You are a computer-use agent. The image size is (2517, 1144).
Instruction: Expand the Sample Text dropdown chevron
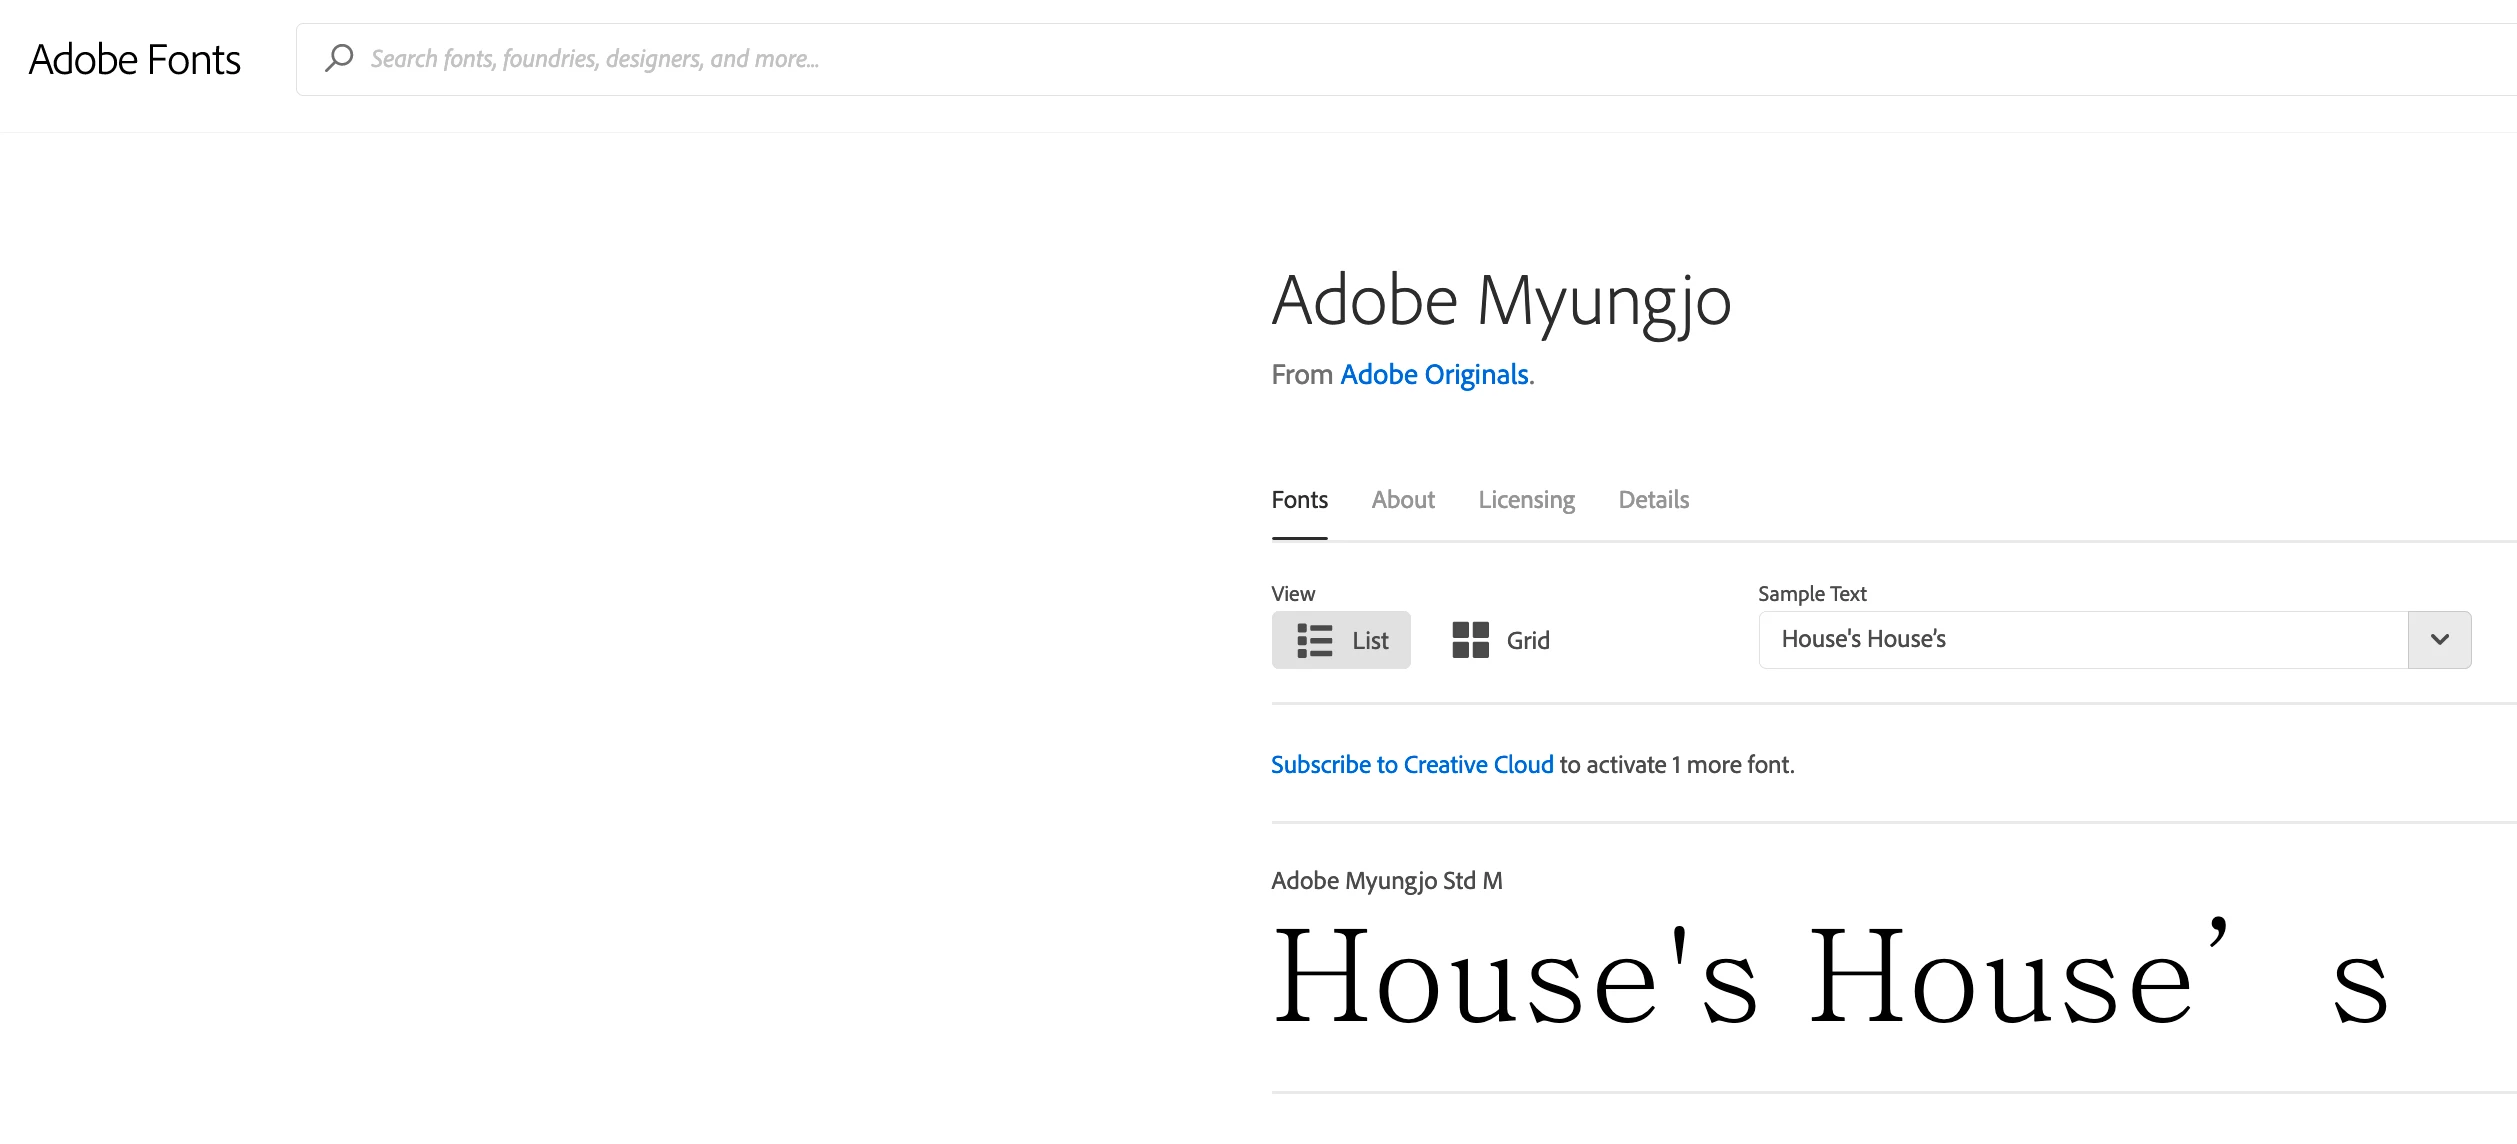pos(2439,640)
